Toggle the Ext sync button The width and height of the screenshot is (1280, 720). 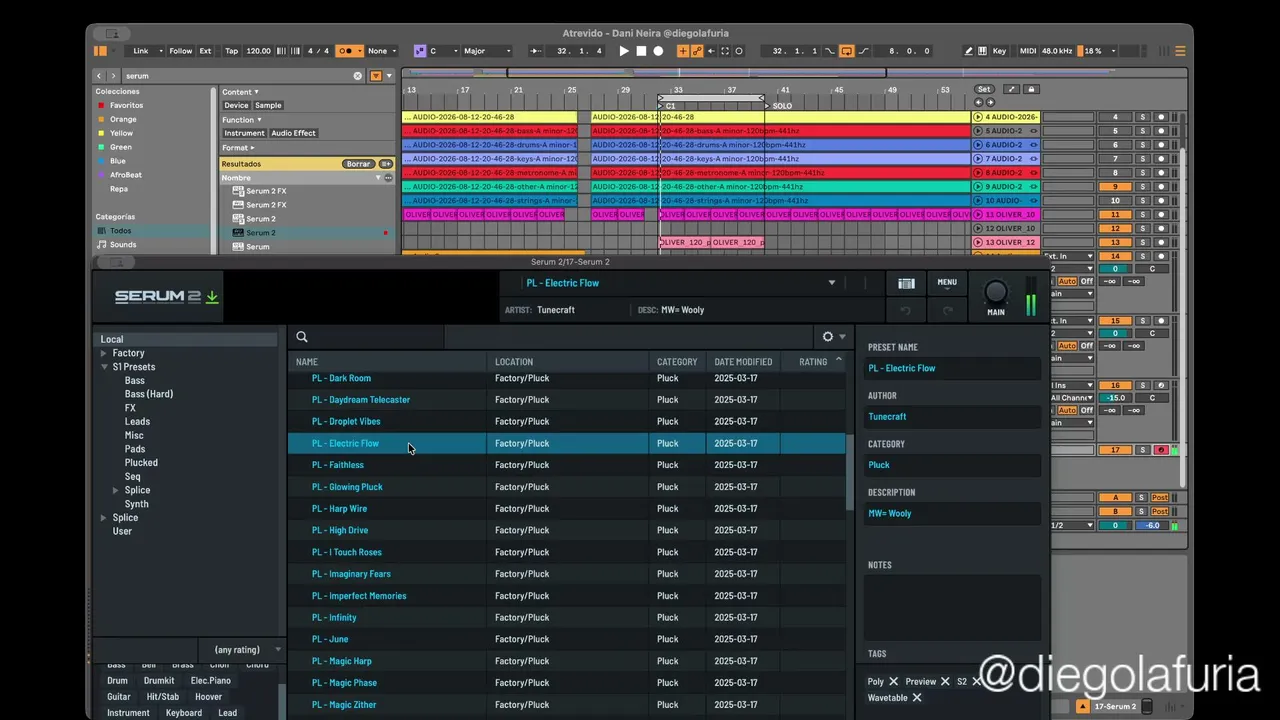point(205,51)
